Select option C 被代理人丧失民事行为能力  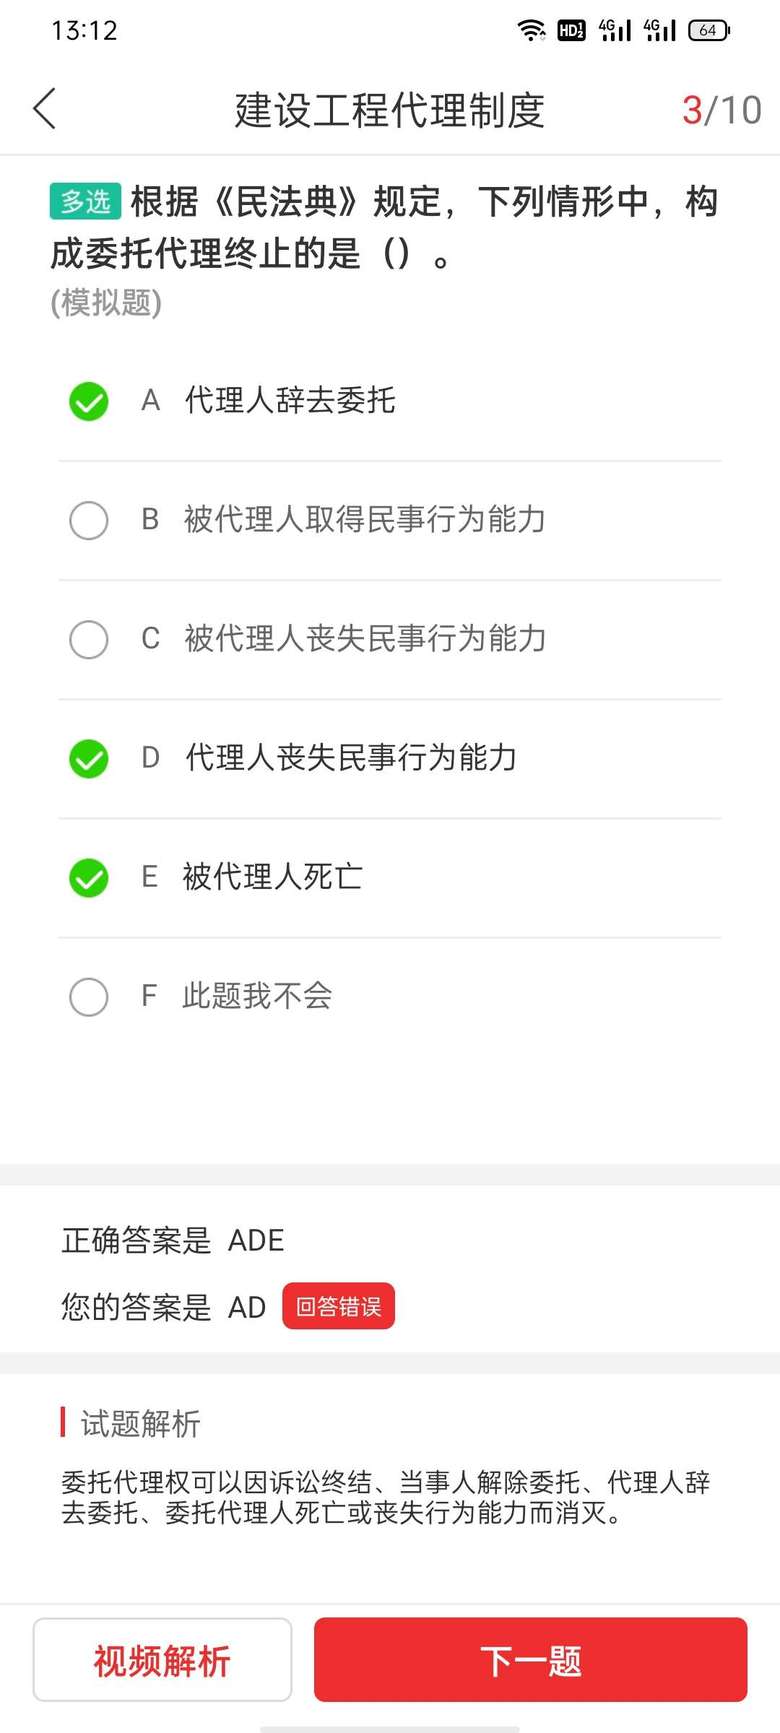[x=89, y=639]
